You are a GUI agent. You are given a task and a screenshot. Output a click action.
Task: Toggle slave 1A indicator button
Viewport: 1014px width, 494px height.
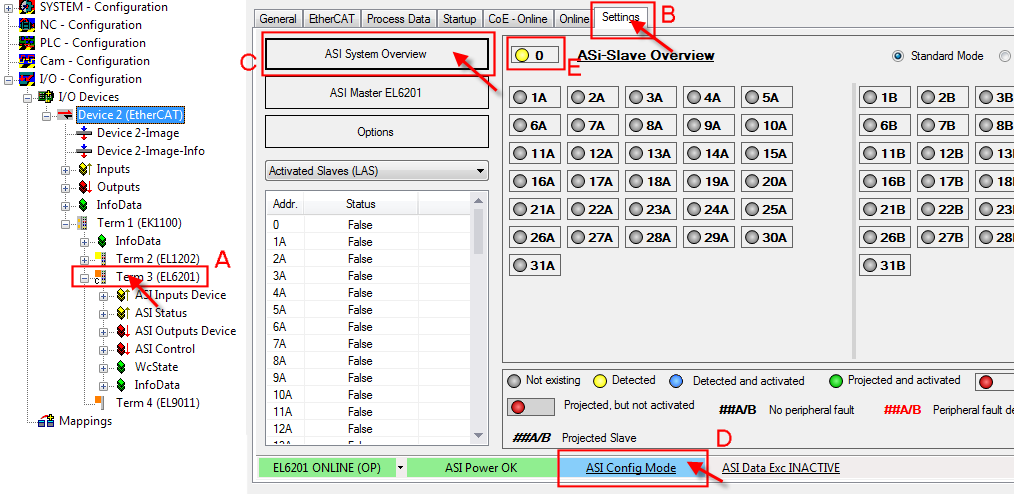(x=534, y=98)
